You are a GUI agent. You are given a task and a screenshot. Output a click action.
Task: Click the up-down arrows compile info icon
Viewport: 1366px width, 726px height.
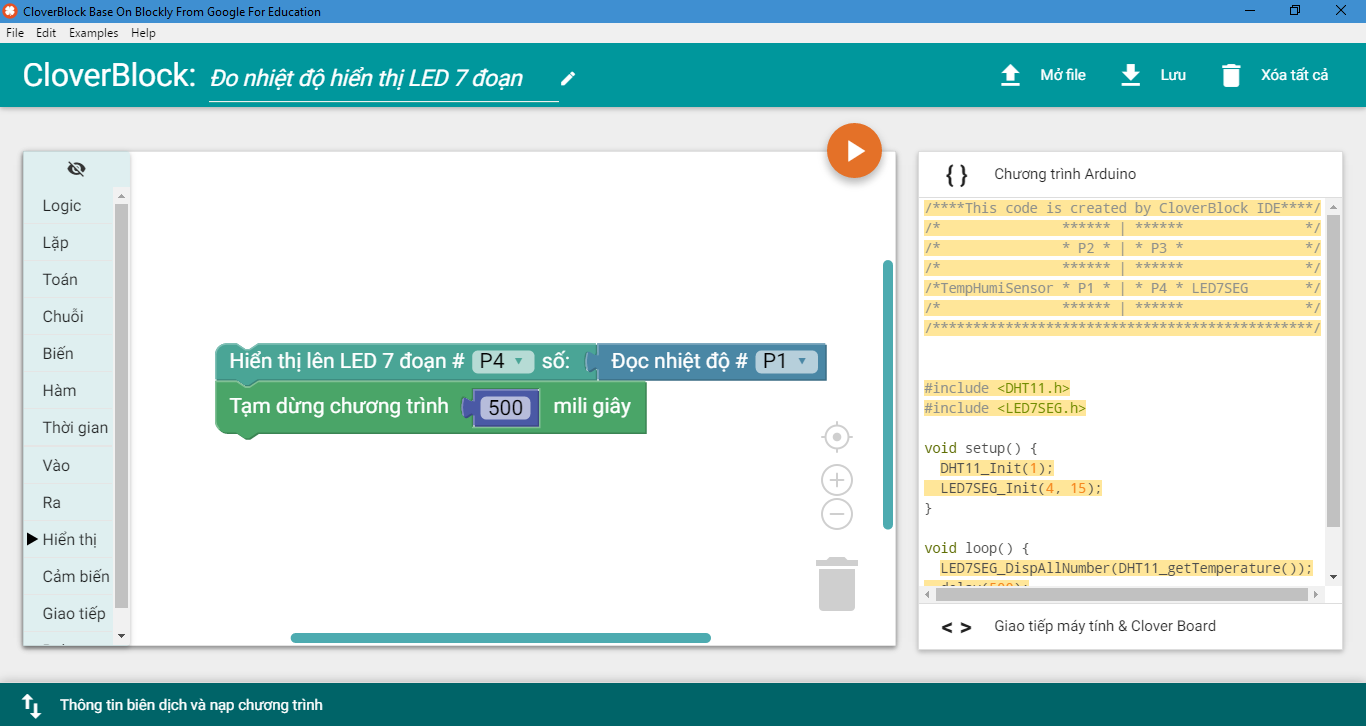click(x=31, y=706)
